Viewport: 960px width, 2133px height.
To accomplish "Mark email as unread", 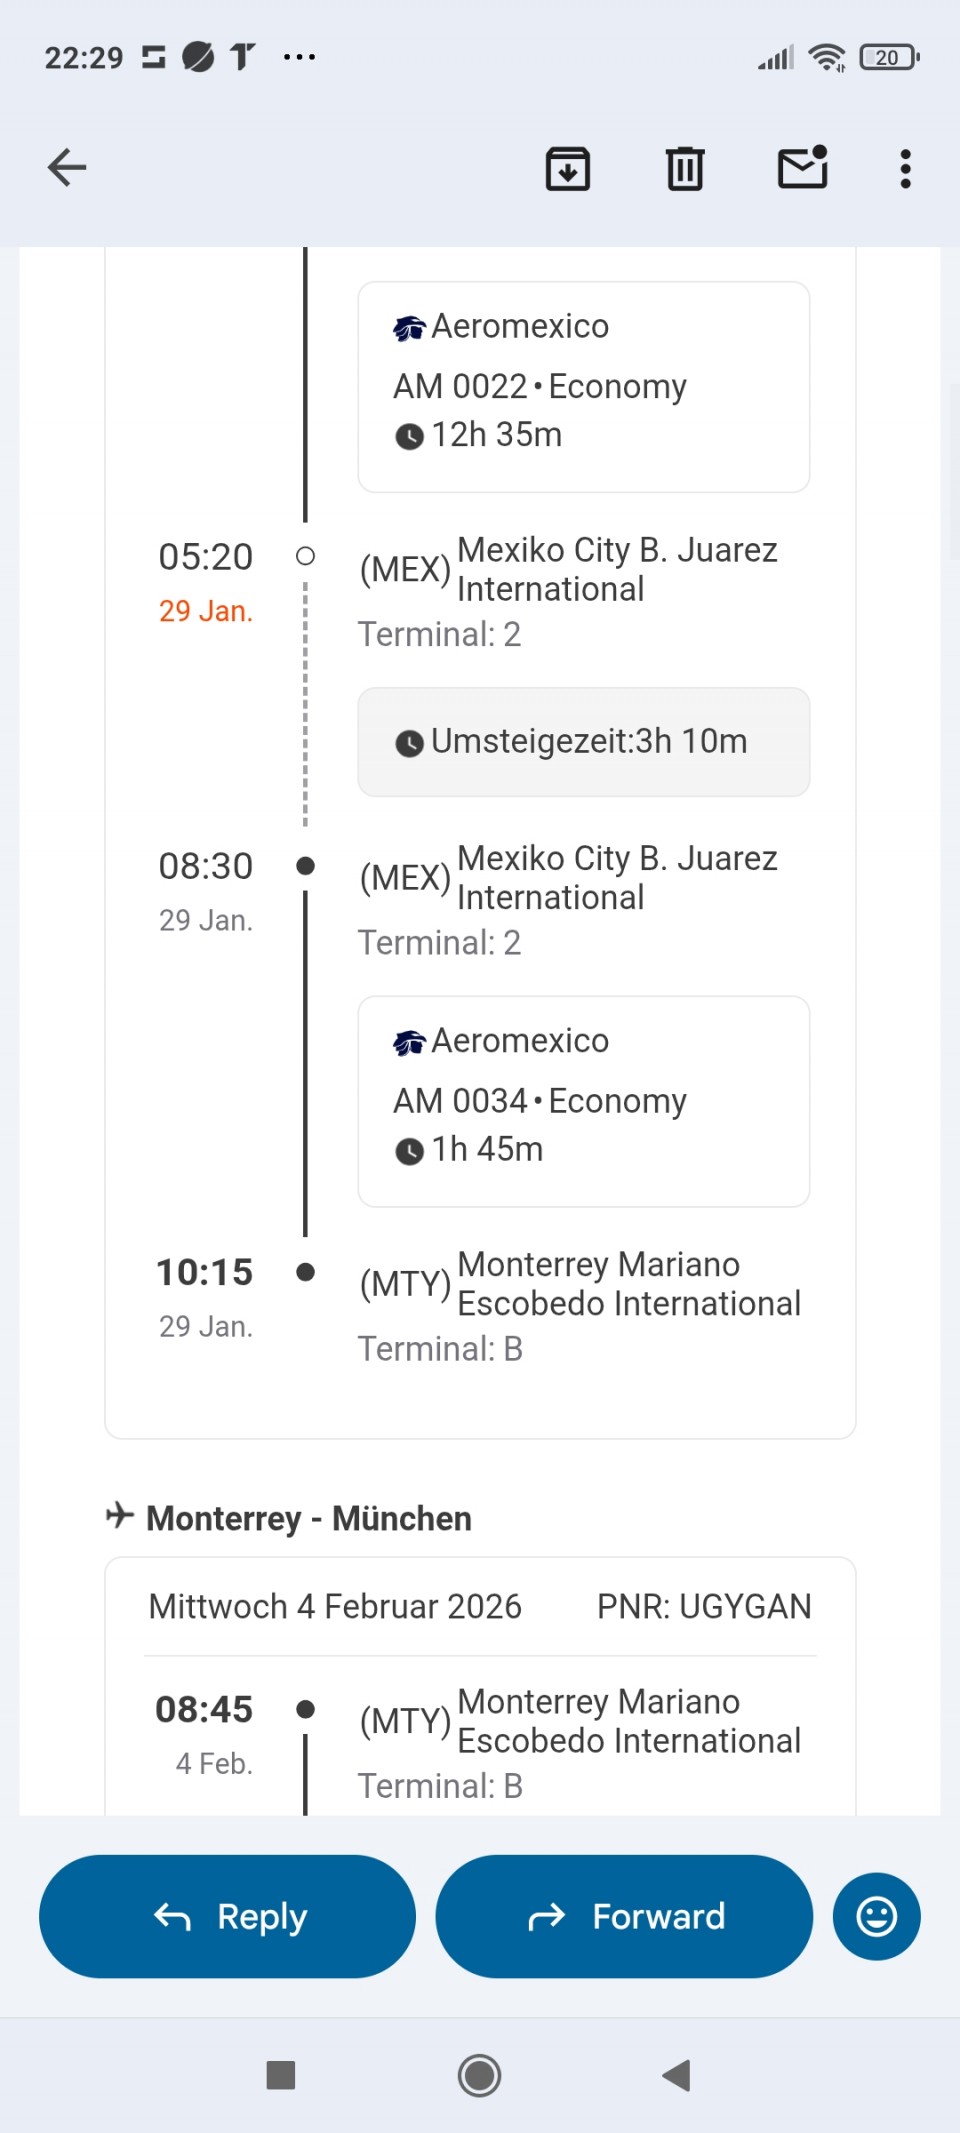I will (803, 168).
